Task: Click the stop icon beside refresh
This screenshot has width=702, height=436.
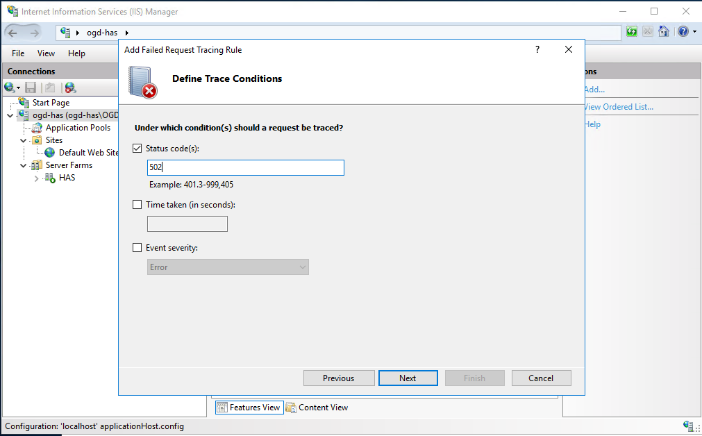Action: pyautogui.click(x=647, y=32)
